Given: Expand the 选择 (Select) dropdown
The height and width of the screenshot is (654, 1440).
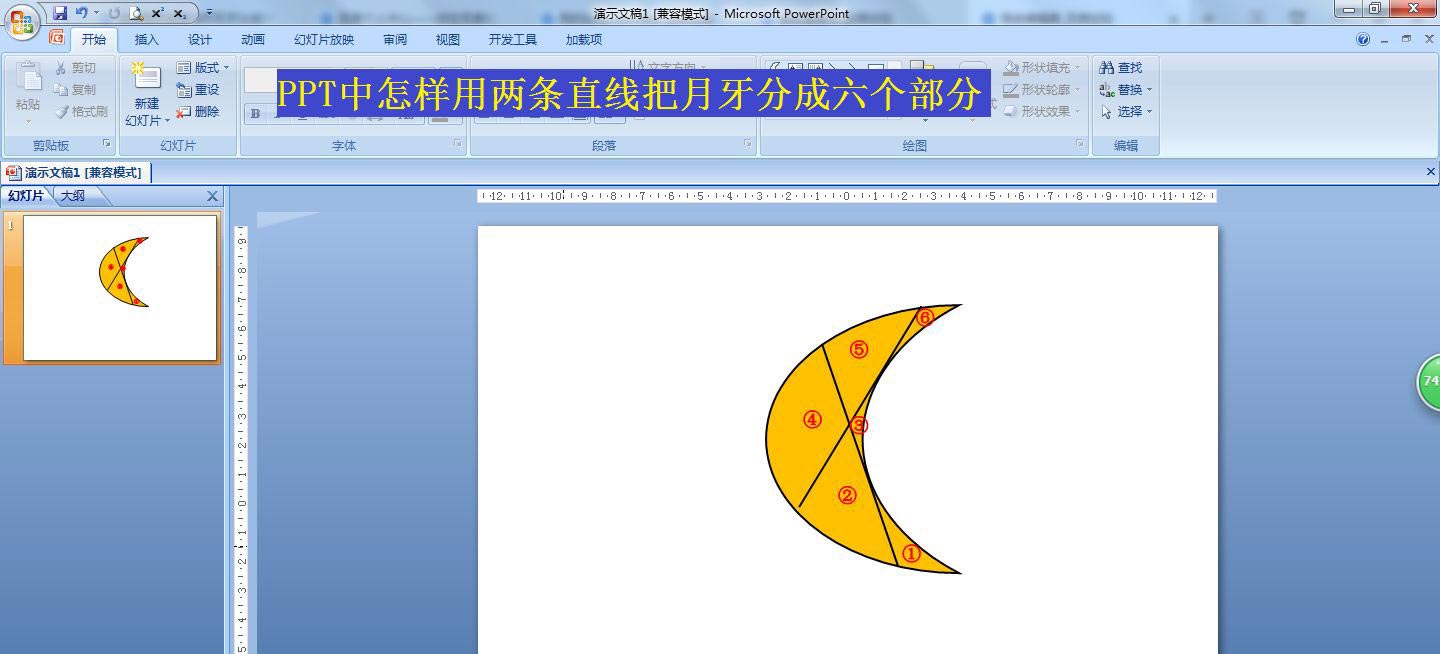Looking at the screenshot, I should pos(1125,111).
